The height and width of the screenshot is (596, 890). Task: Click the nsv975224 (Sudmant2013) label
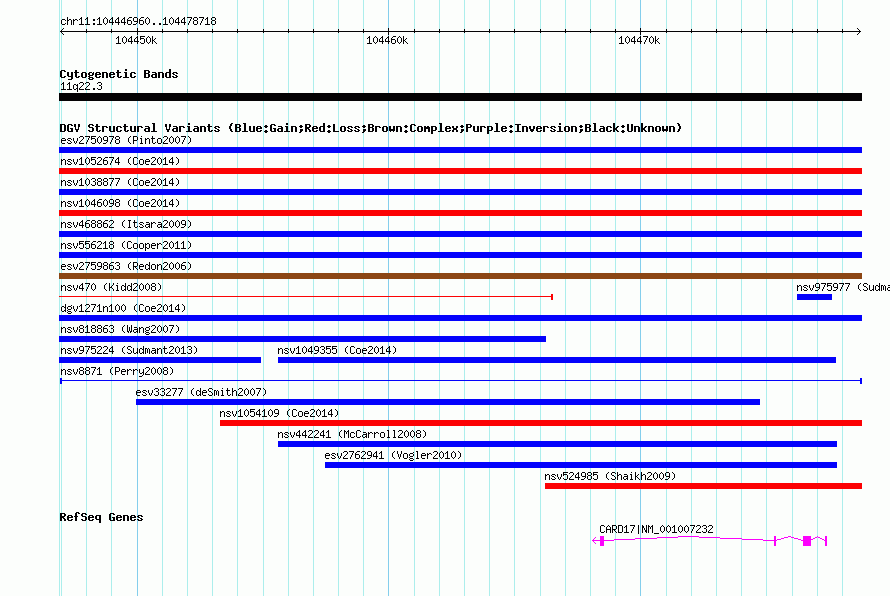coord(129,350)
